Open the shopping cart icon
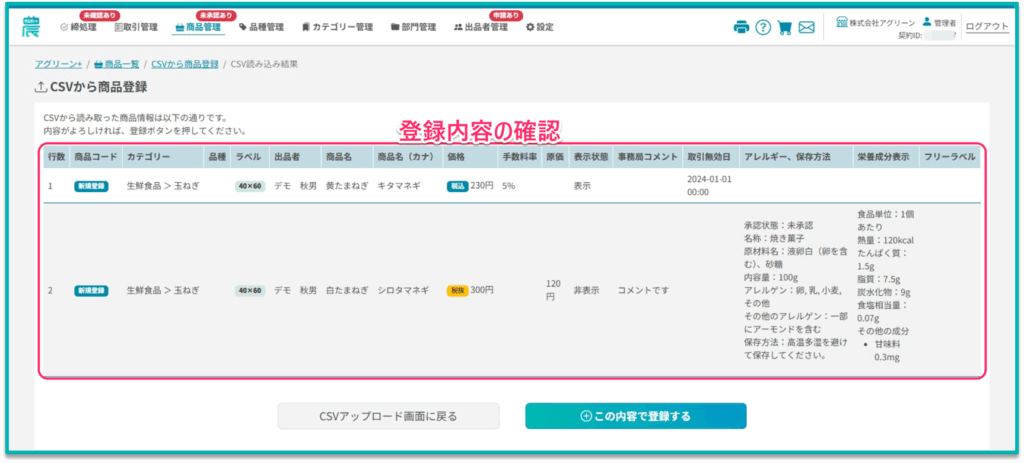 [785, 27]
